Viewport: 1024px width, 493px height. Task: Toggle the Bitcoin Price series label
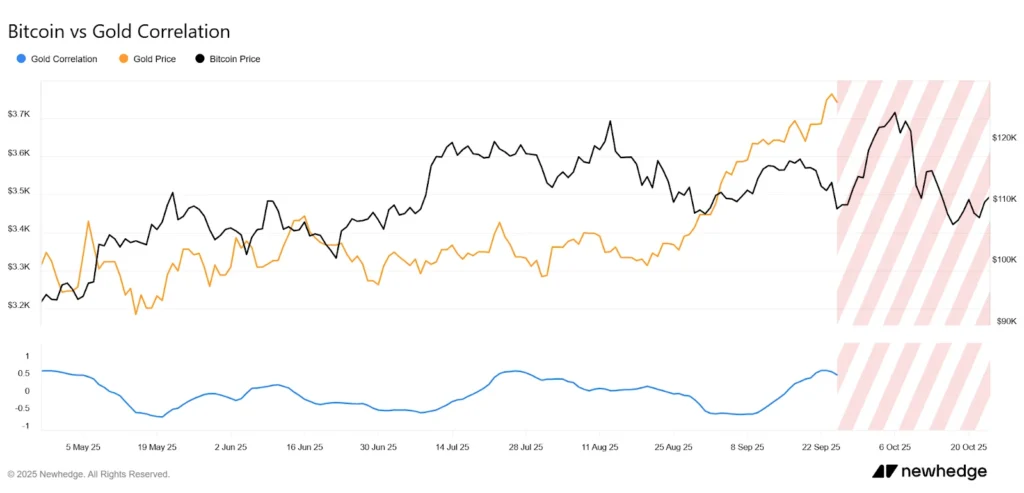click(x=235, y=59)
